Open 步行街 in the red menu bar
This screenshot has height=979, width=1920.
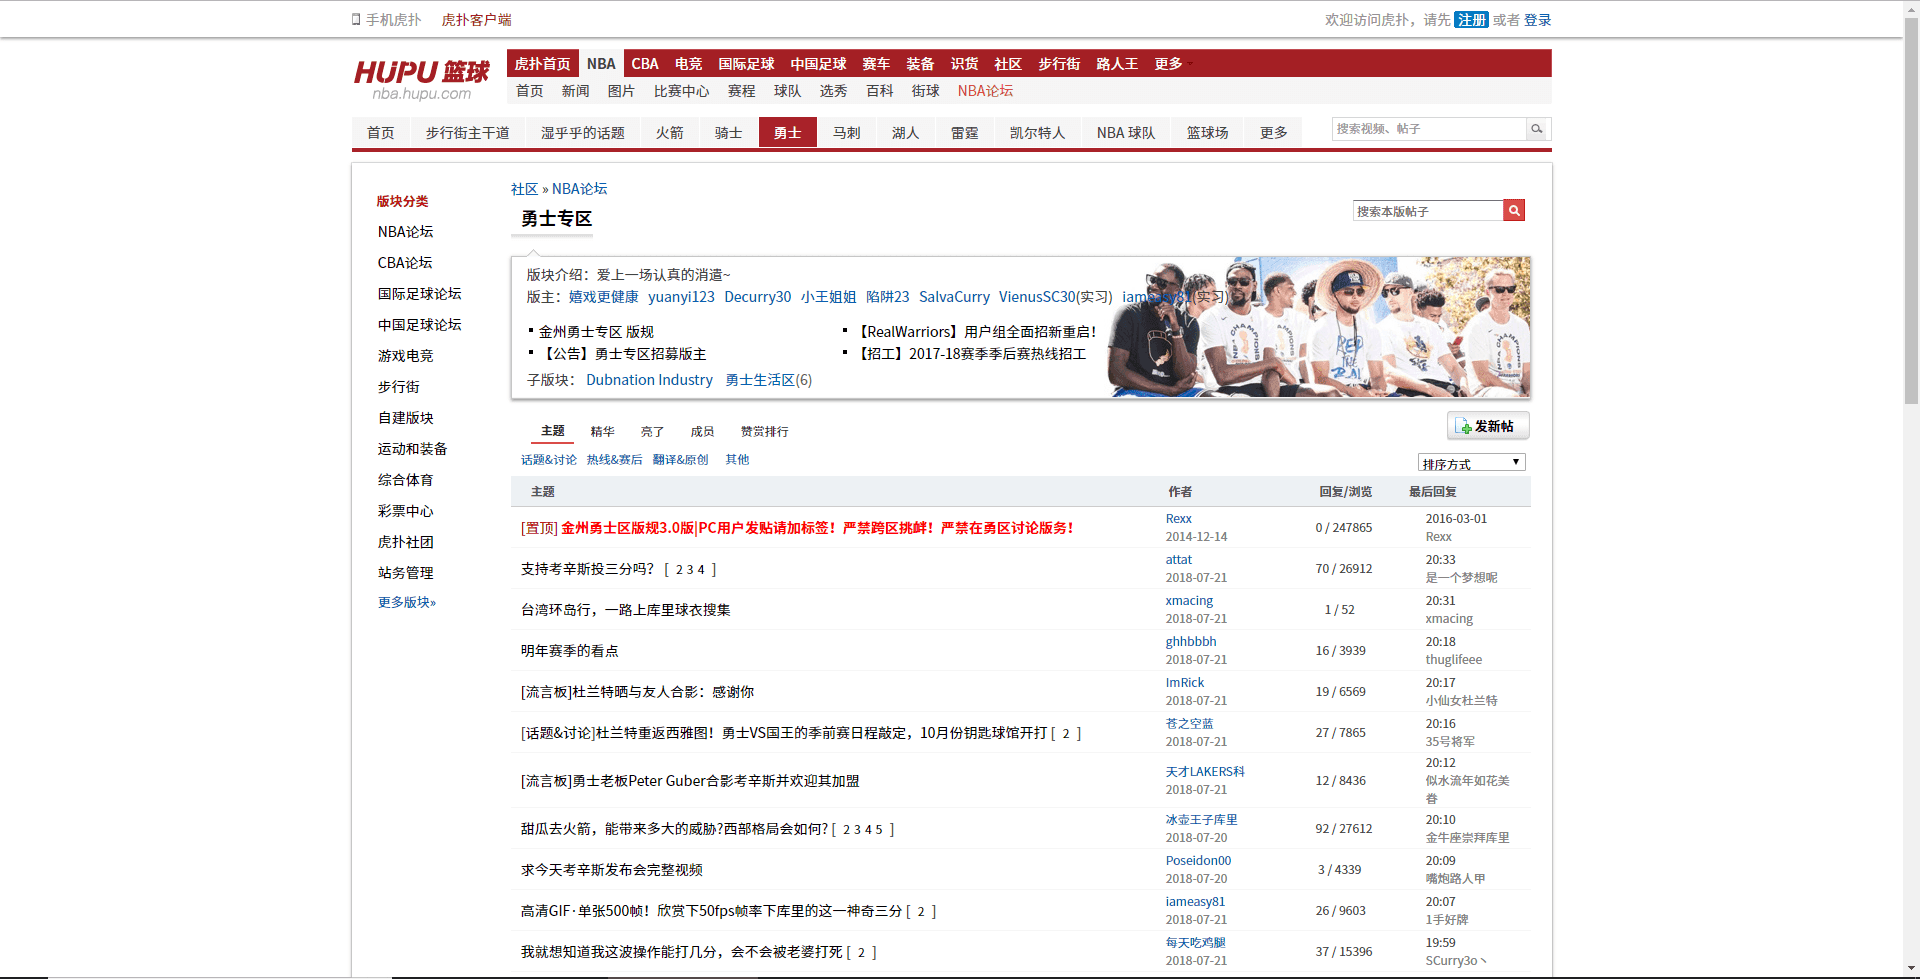coord(1059,64)
